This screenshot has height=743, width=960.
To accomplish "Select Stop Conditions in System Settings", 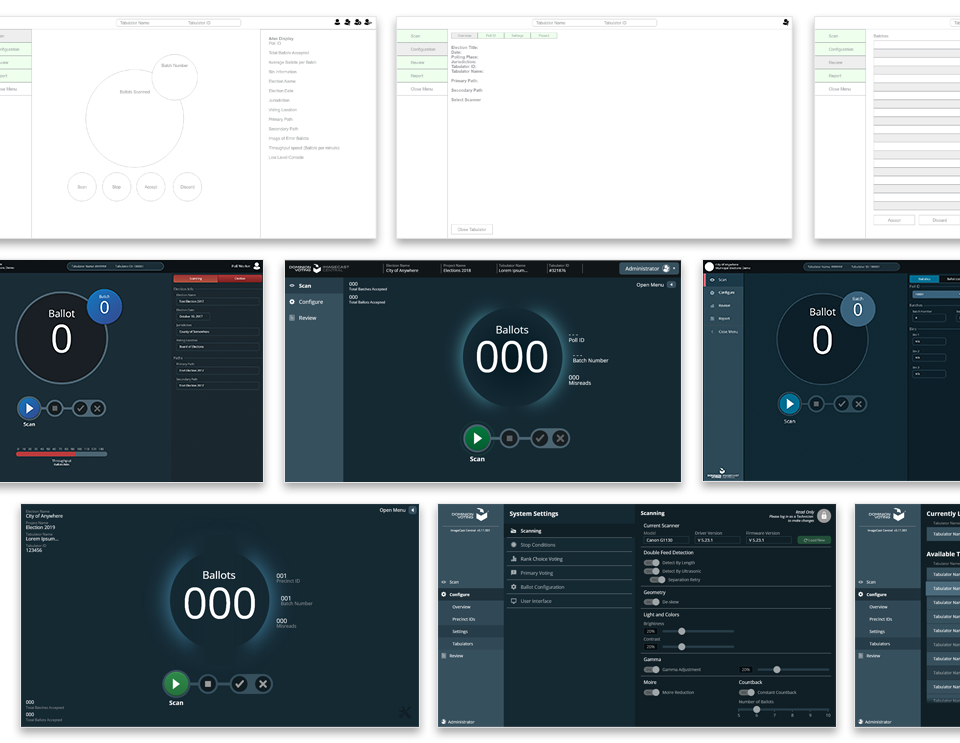I will click(538, 545).
